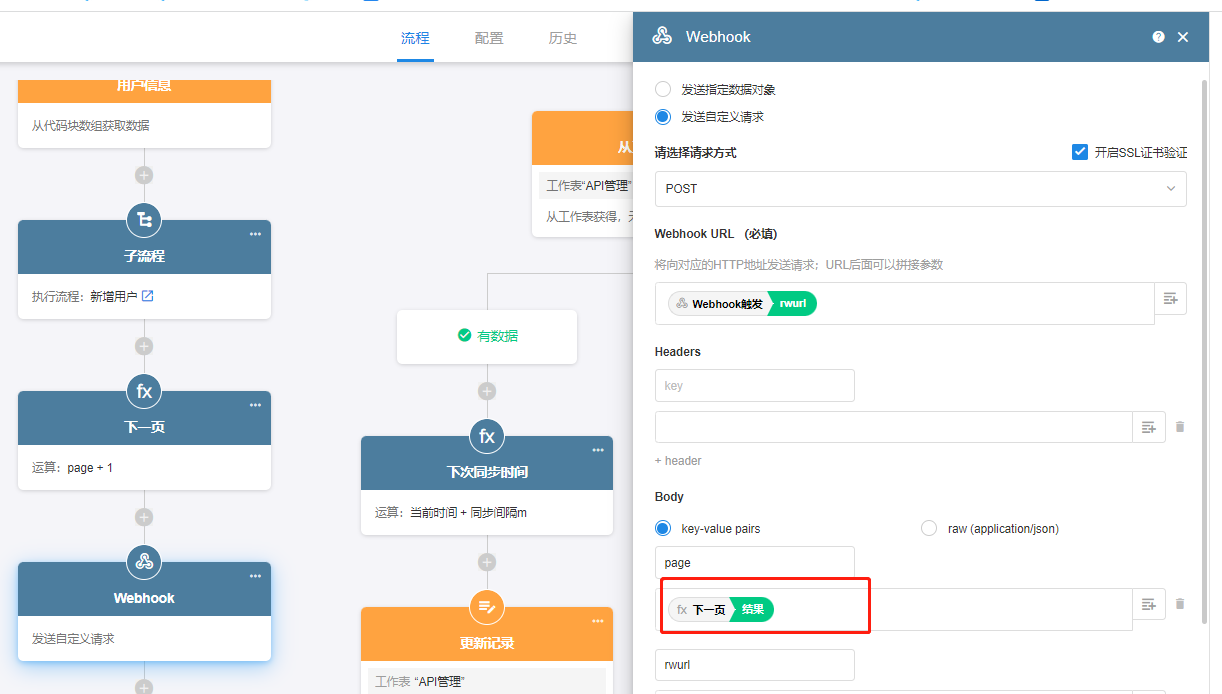Delete the header row with trash icon
The width and height of the screenshot is (1222, 694).
[x=1179, y=427]
